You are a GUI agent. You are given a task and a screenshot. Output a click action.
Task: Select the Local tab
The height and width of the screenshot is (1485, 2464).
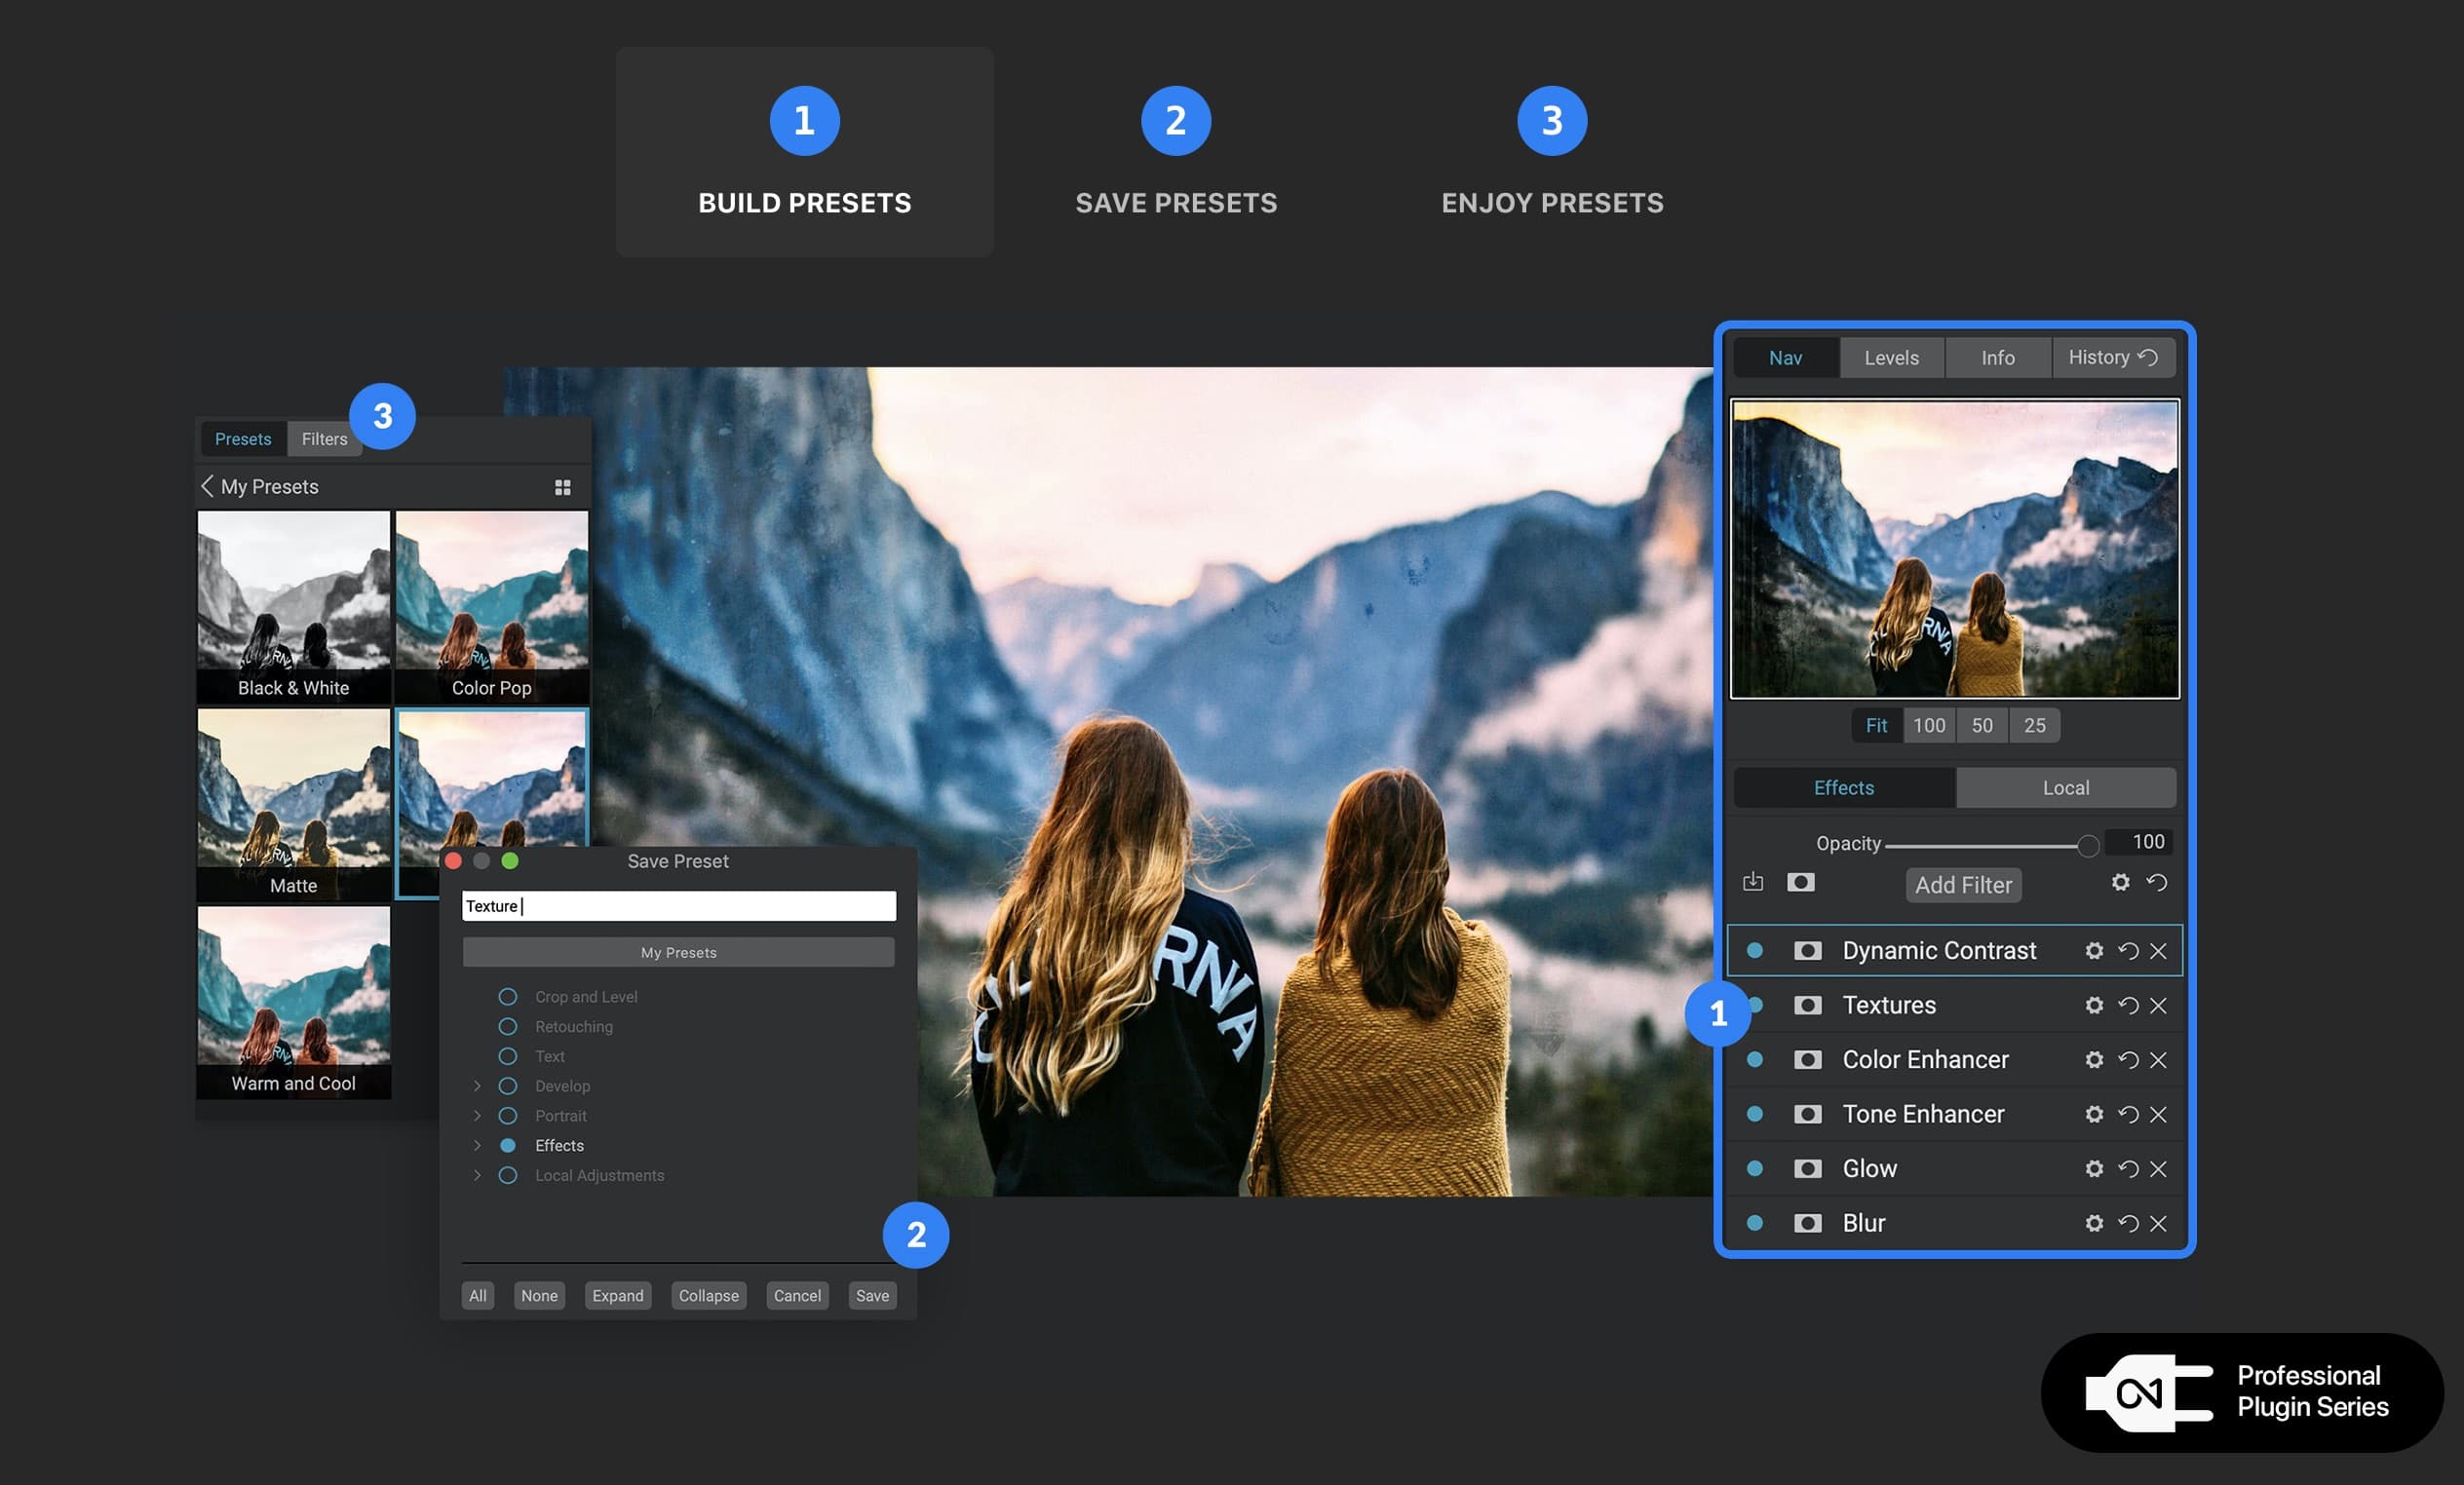[2065, 787]
